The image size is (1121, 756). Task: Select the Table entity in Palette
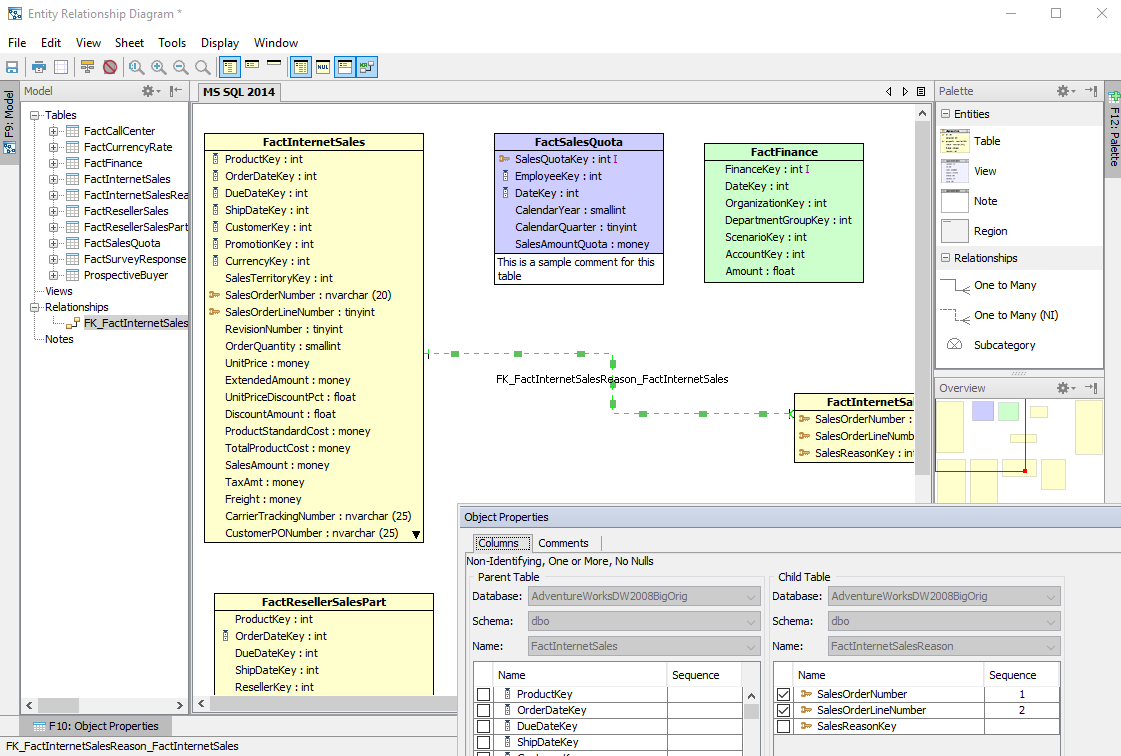point(987,141)
